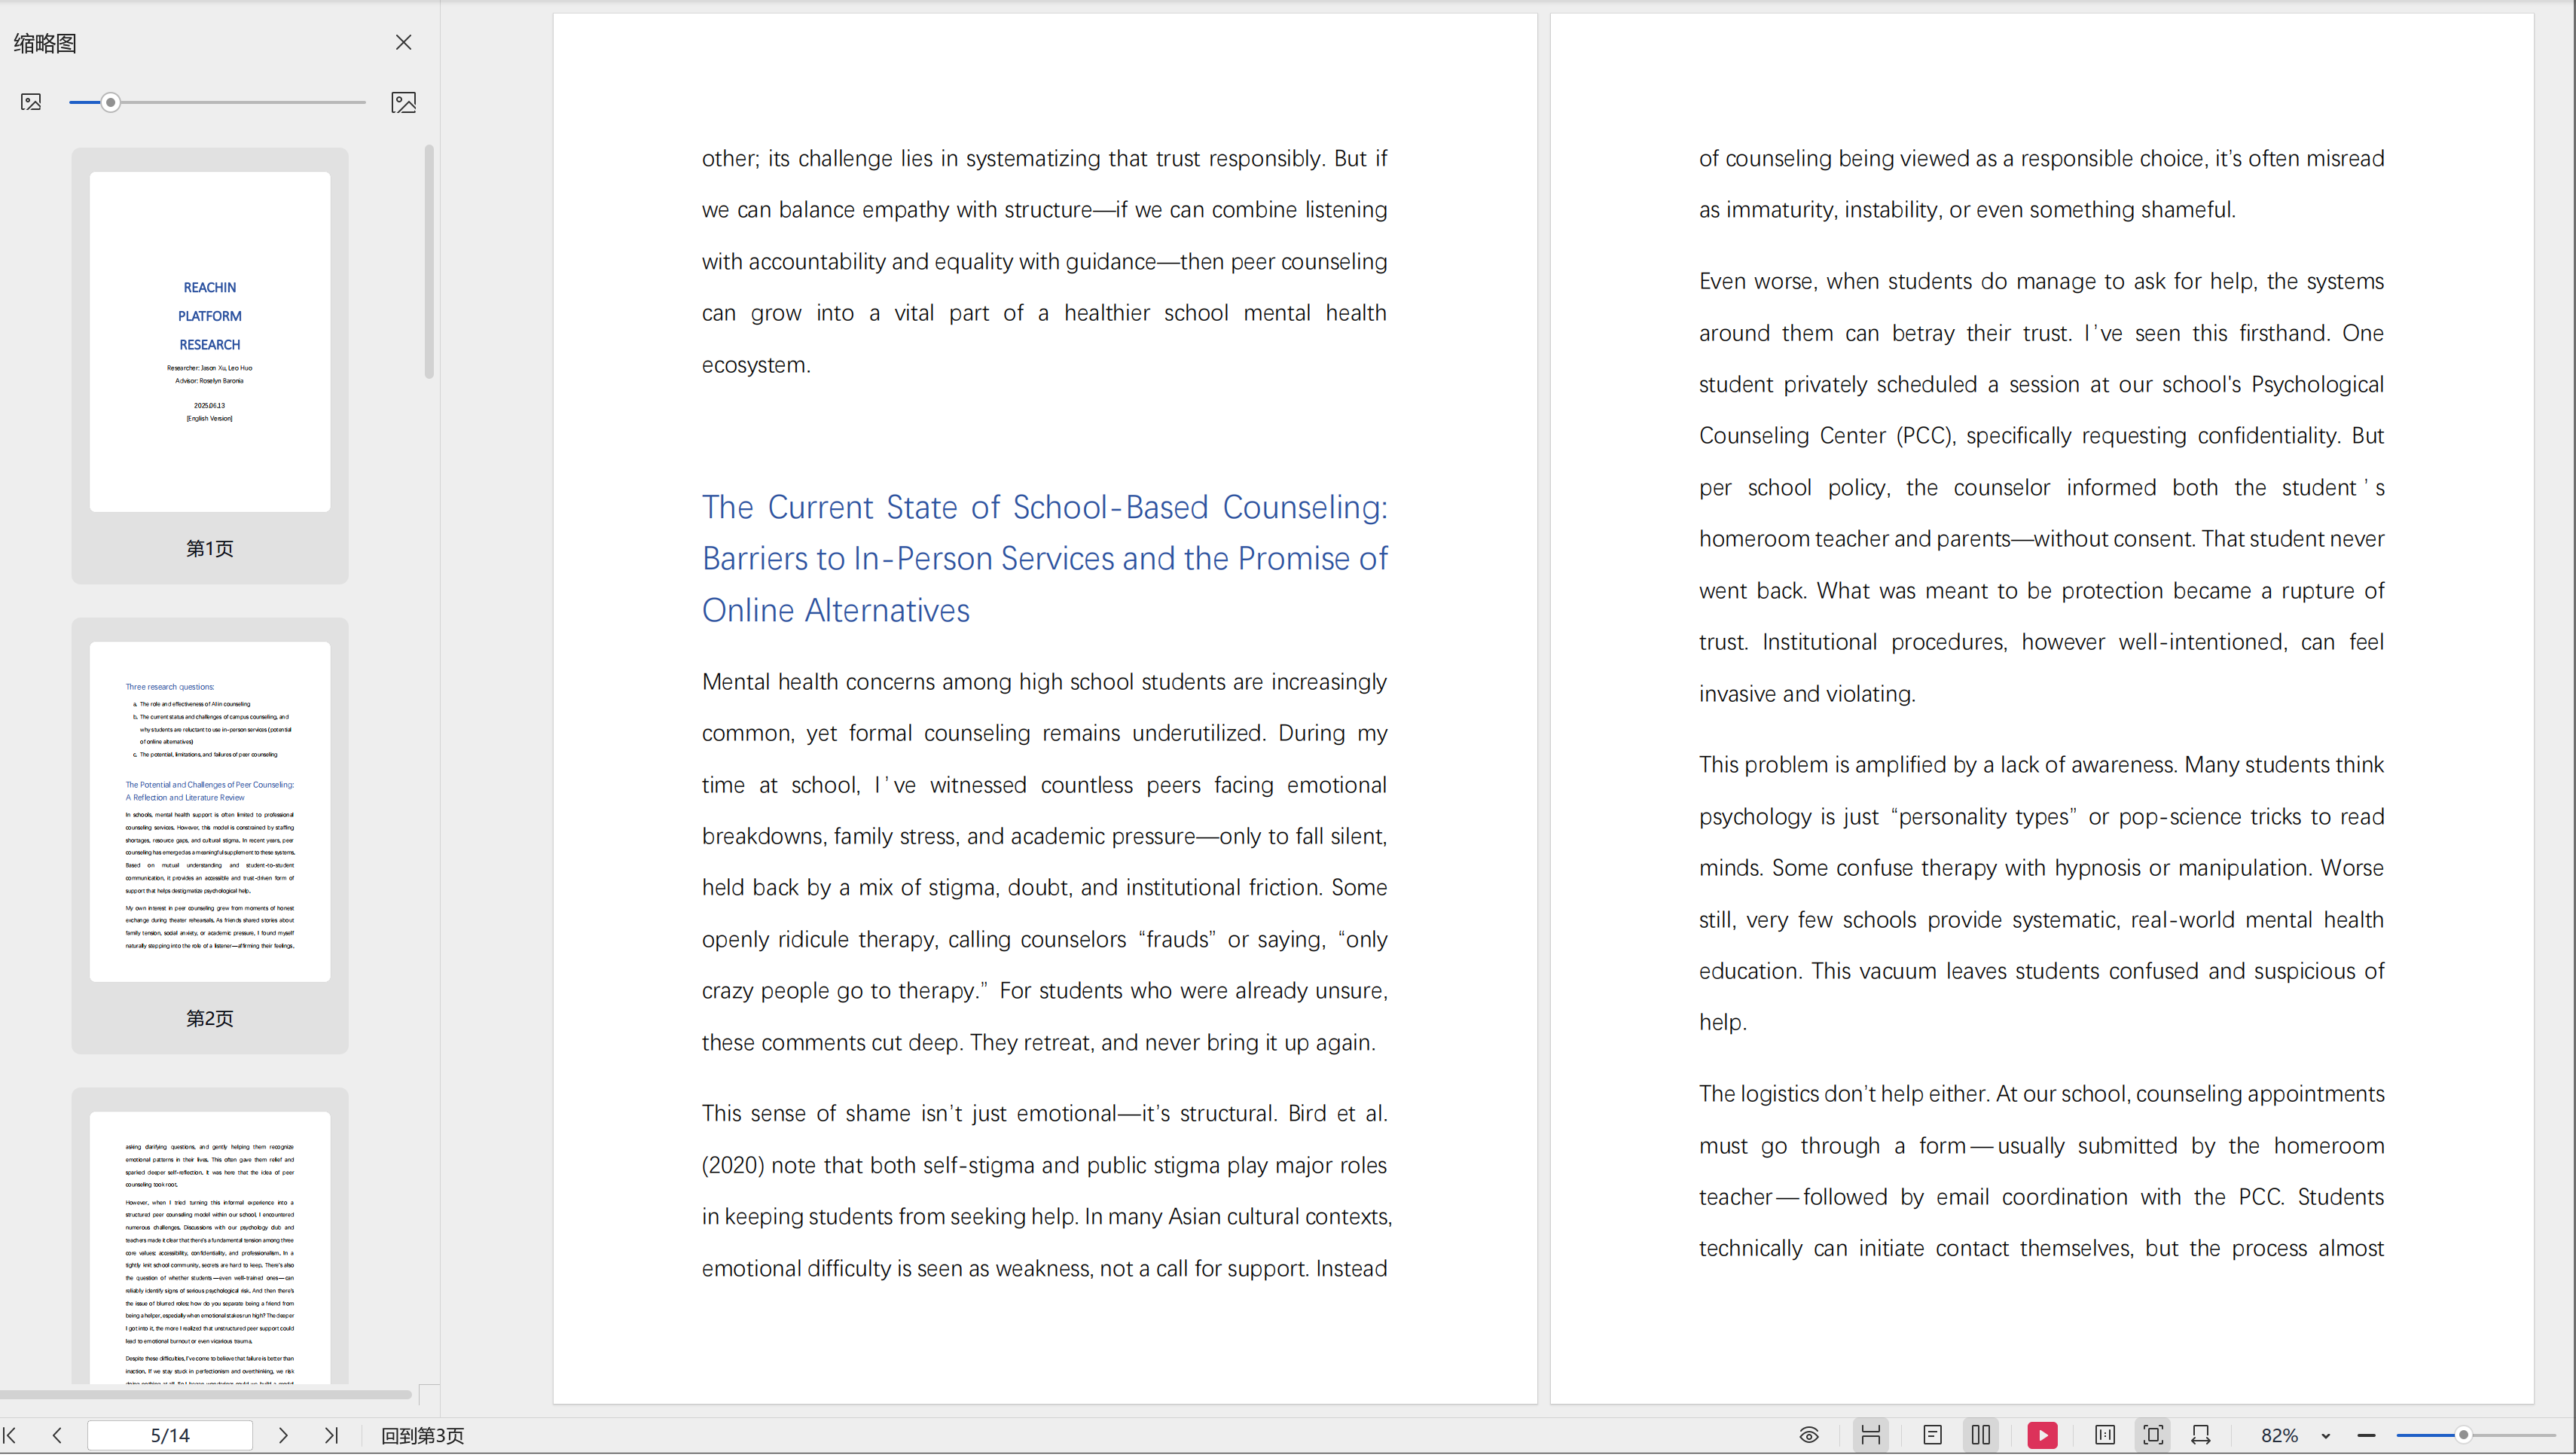Jump to the last page
The width and height of the screenshot is (2576, 1455).
pyautogui.click(x=331, y=1435)
